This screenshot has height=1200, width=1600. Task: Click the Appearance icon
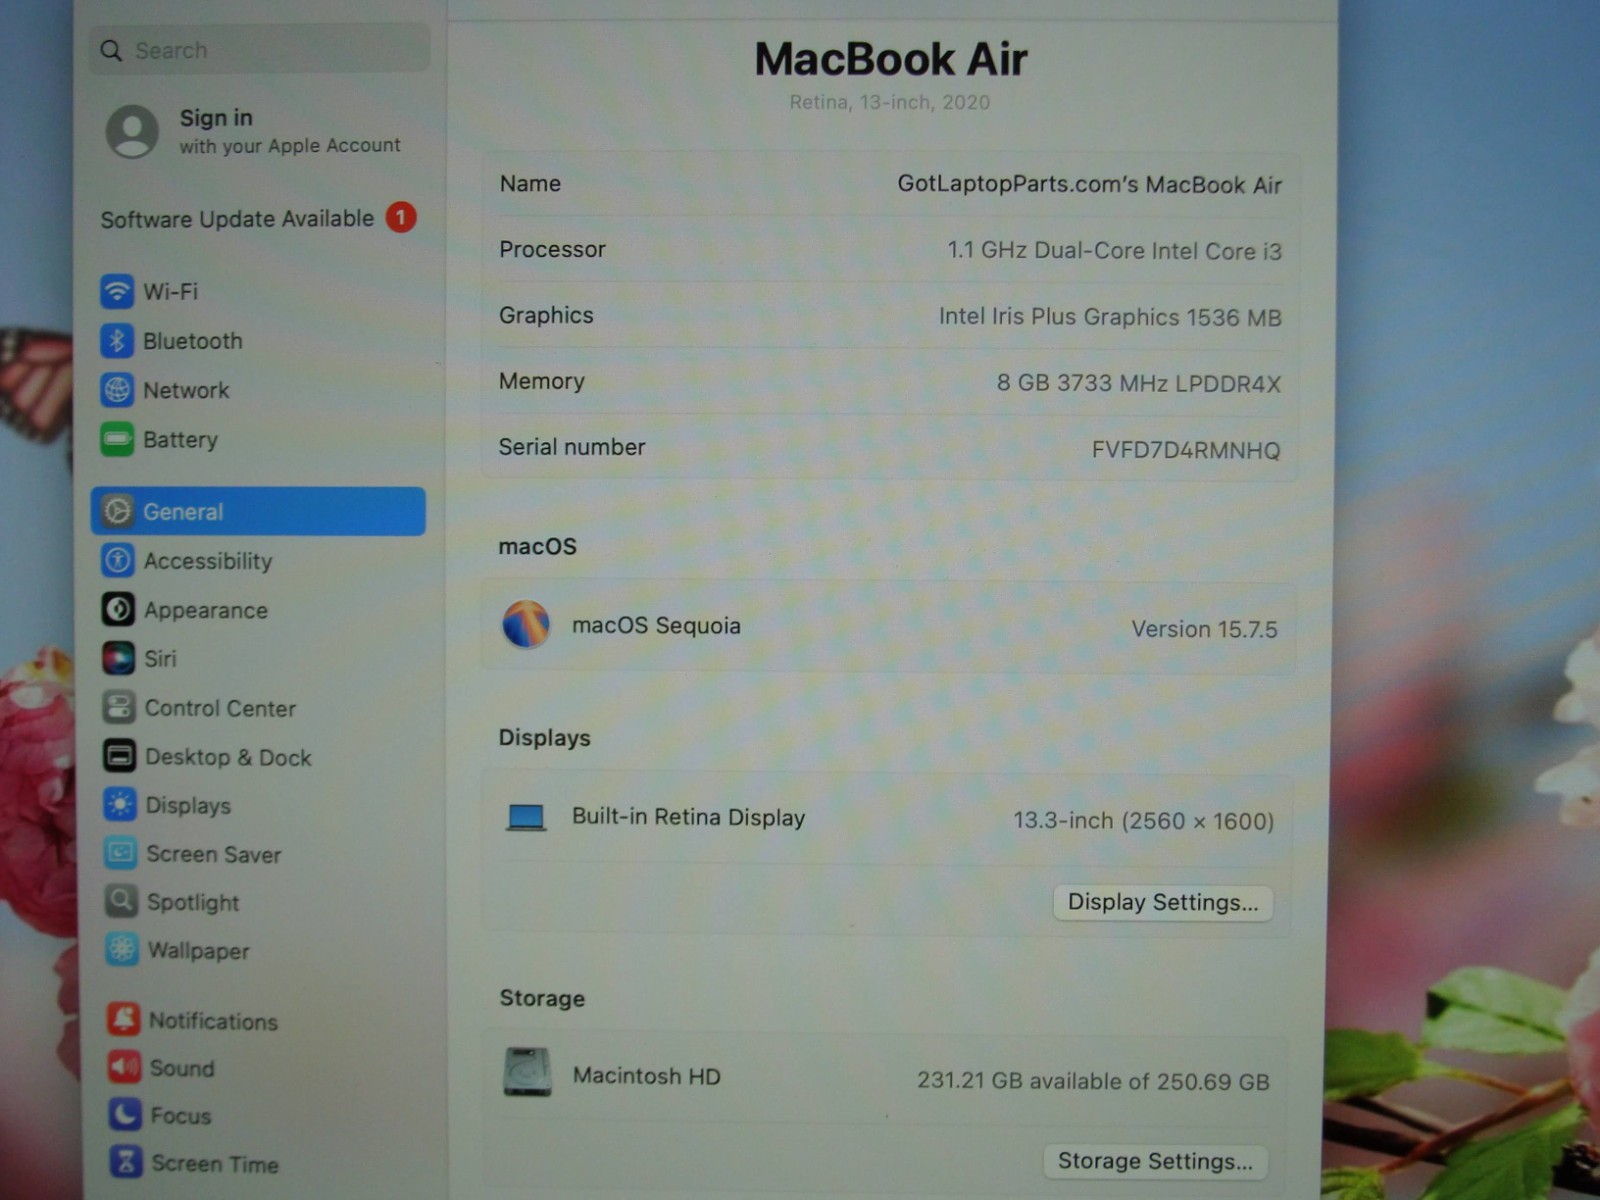[118, 609]
